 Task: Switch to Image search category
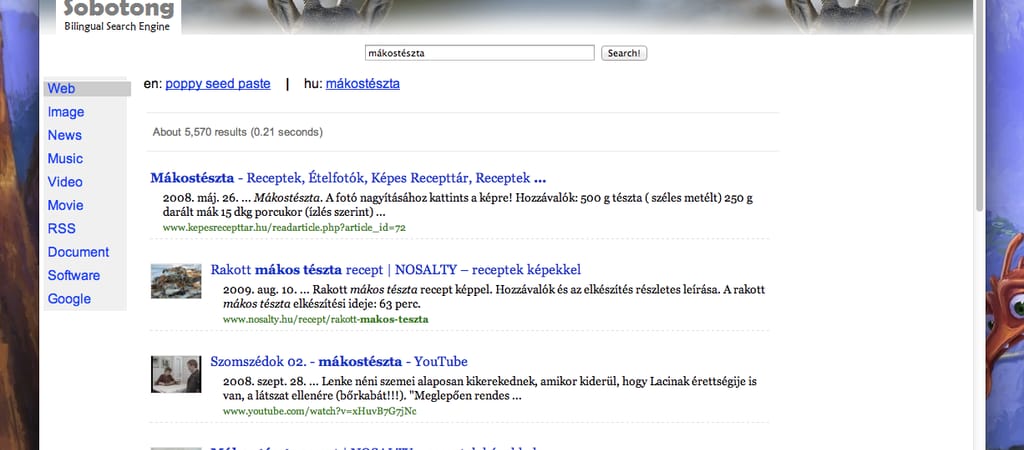66,112
